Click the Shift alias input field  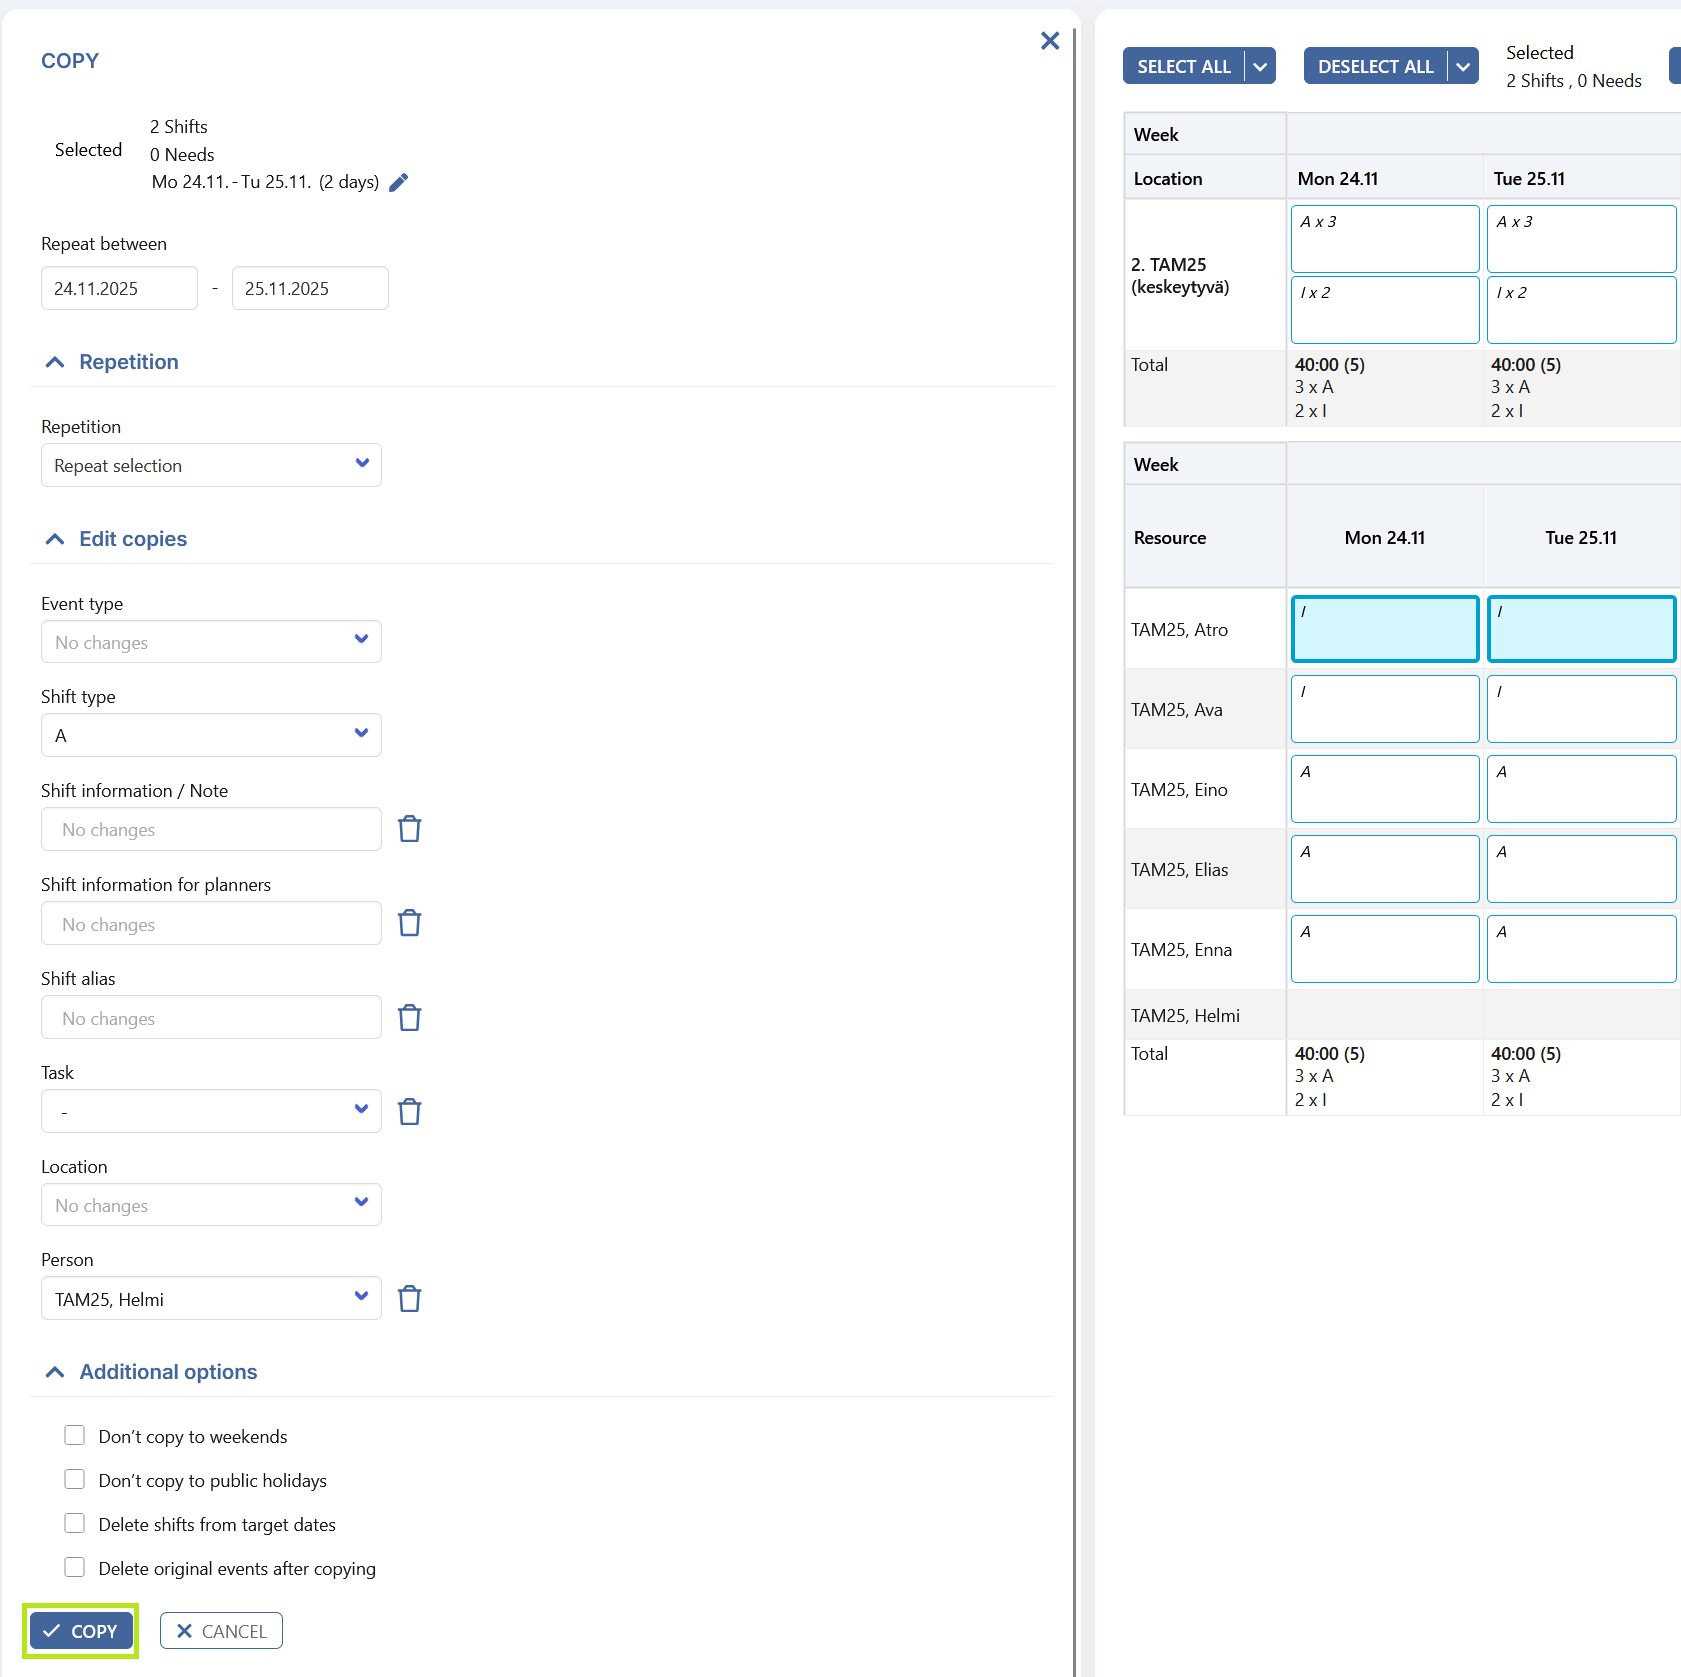pos(211,1017)
